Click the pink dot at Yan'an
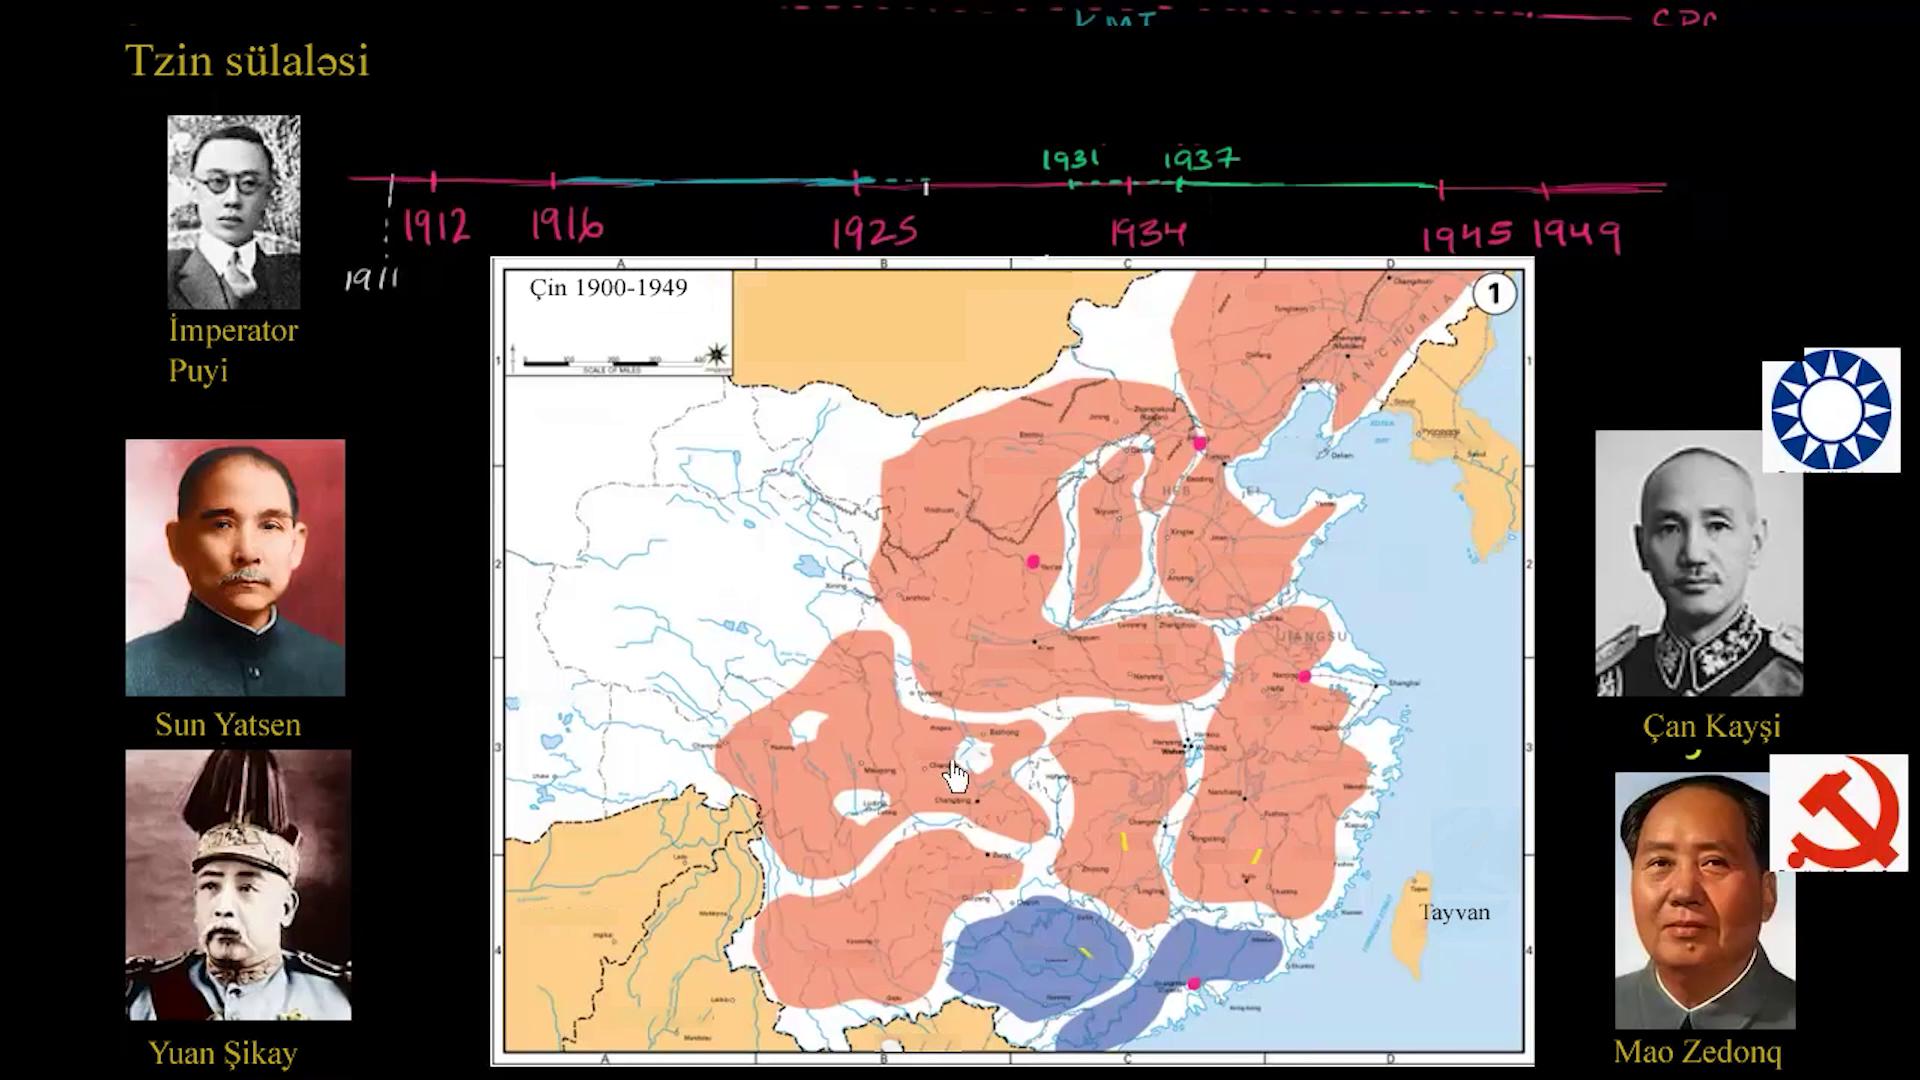The image size is (1920, 1080). 1033,562
